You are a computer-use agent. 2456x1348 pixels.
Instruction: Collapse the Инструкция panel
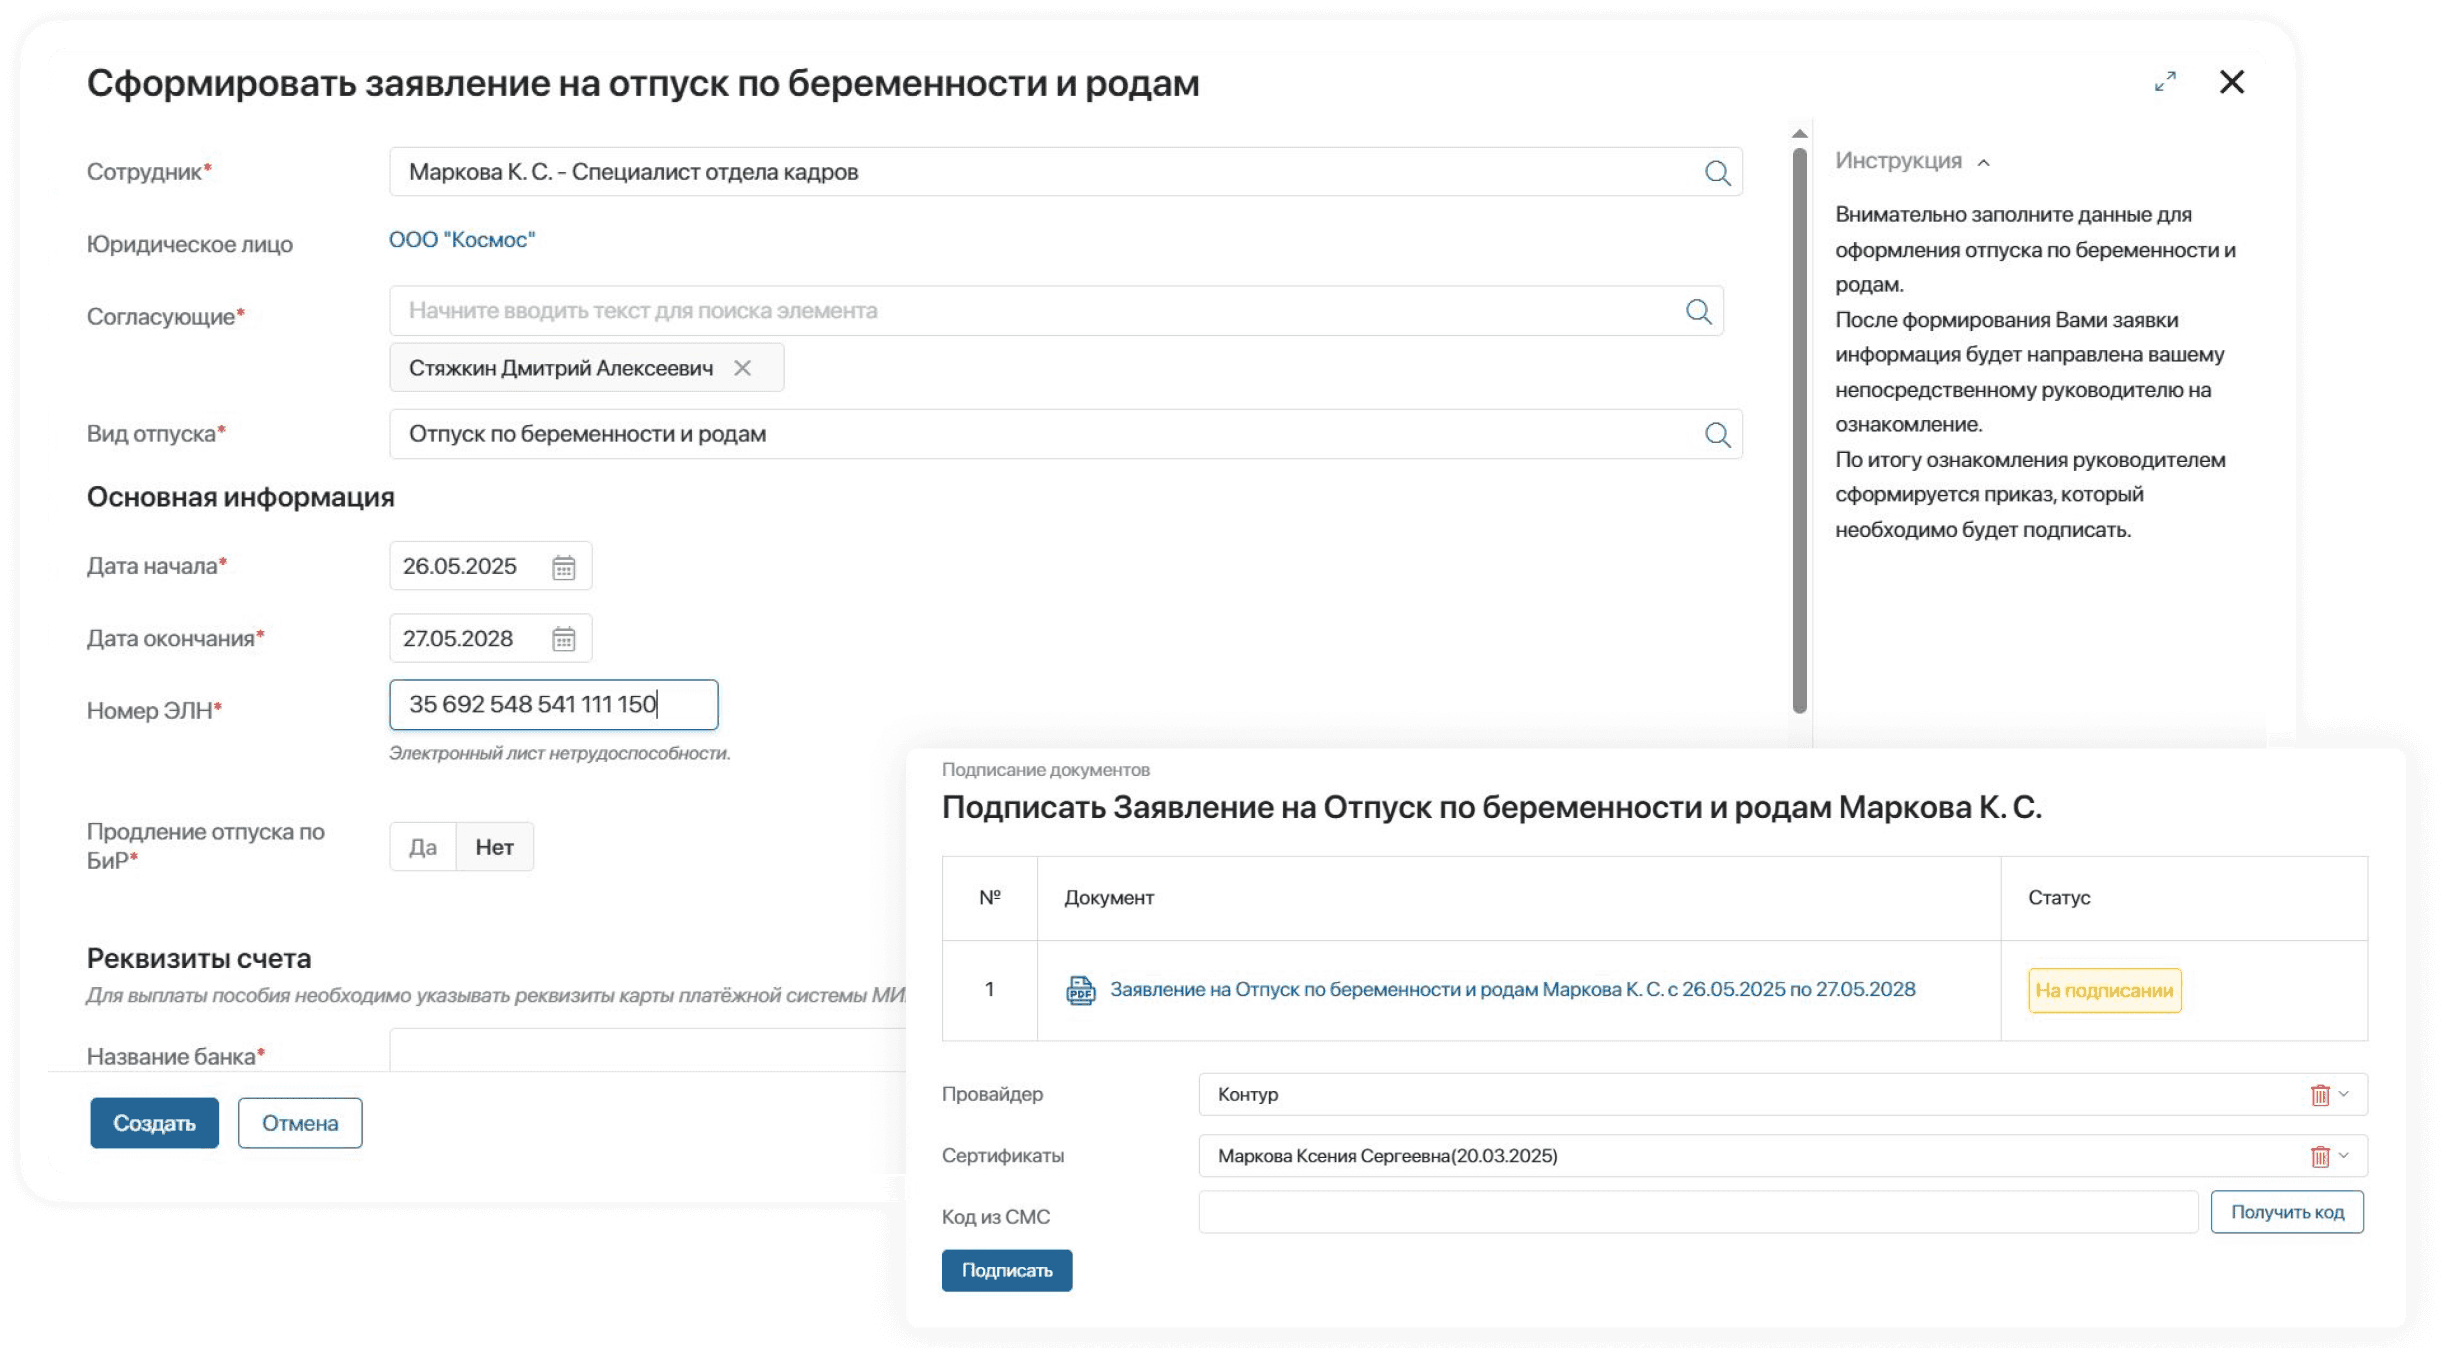1984,162
